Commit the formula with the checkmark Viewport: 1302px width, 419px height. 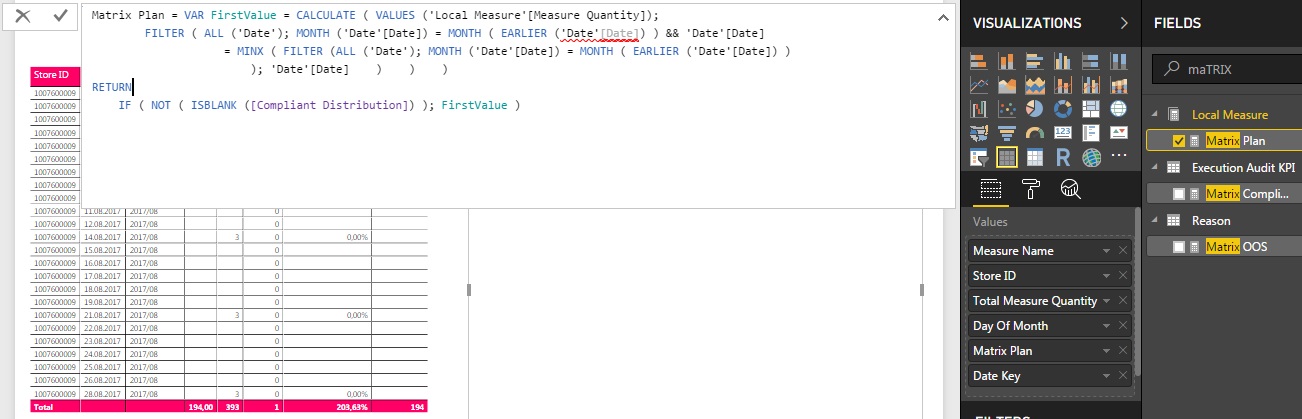60,16
